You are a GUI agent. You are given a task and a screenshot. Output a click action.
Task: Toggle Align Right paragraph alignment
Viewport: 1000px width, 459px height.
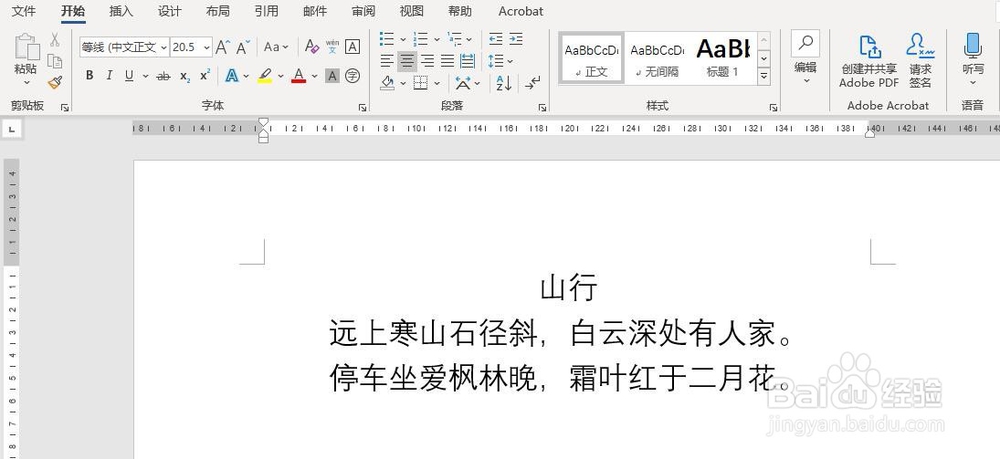tap(427, 61)
